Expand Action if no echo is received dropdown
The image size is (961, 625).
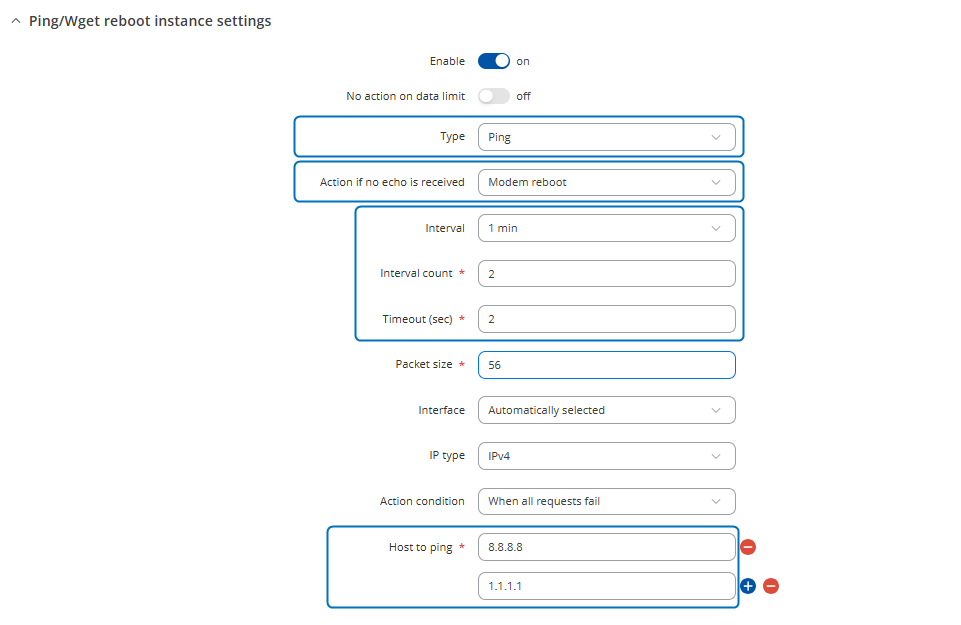606,182
